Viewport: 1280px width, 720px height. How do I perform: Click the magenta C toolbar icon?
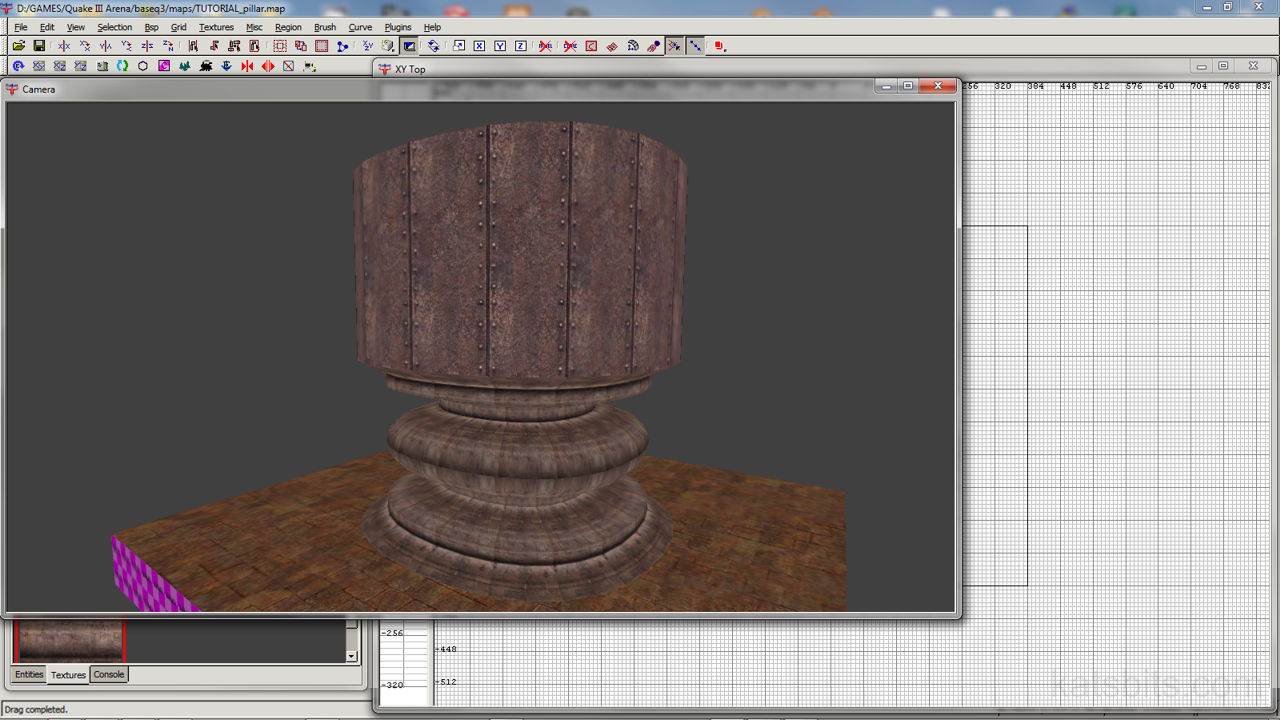click(164, 66)
